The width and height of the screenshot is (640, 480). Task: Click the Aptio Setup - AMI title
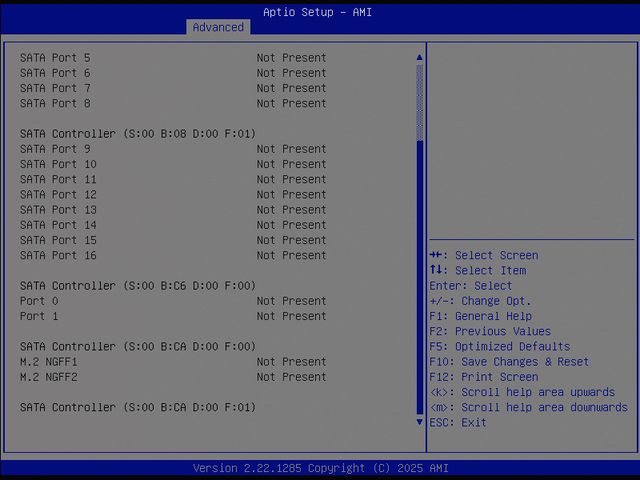coord(317,12)
